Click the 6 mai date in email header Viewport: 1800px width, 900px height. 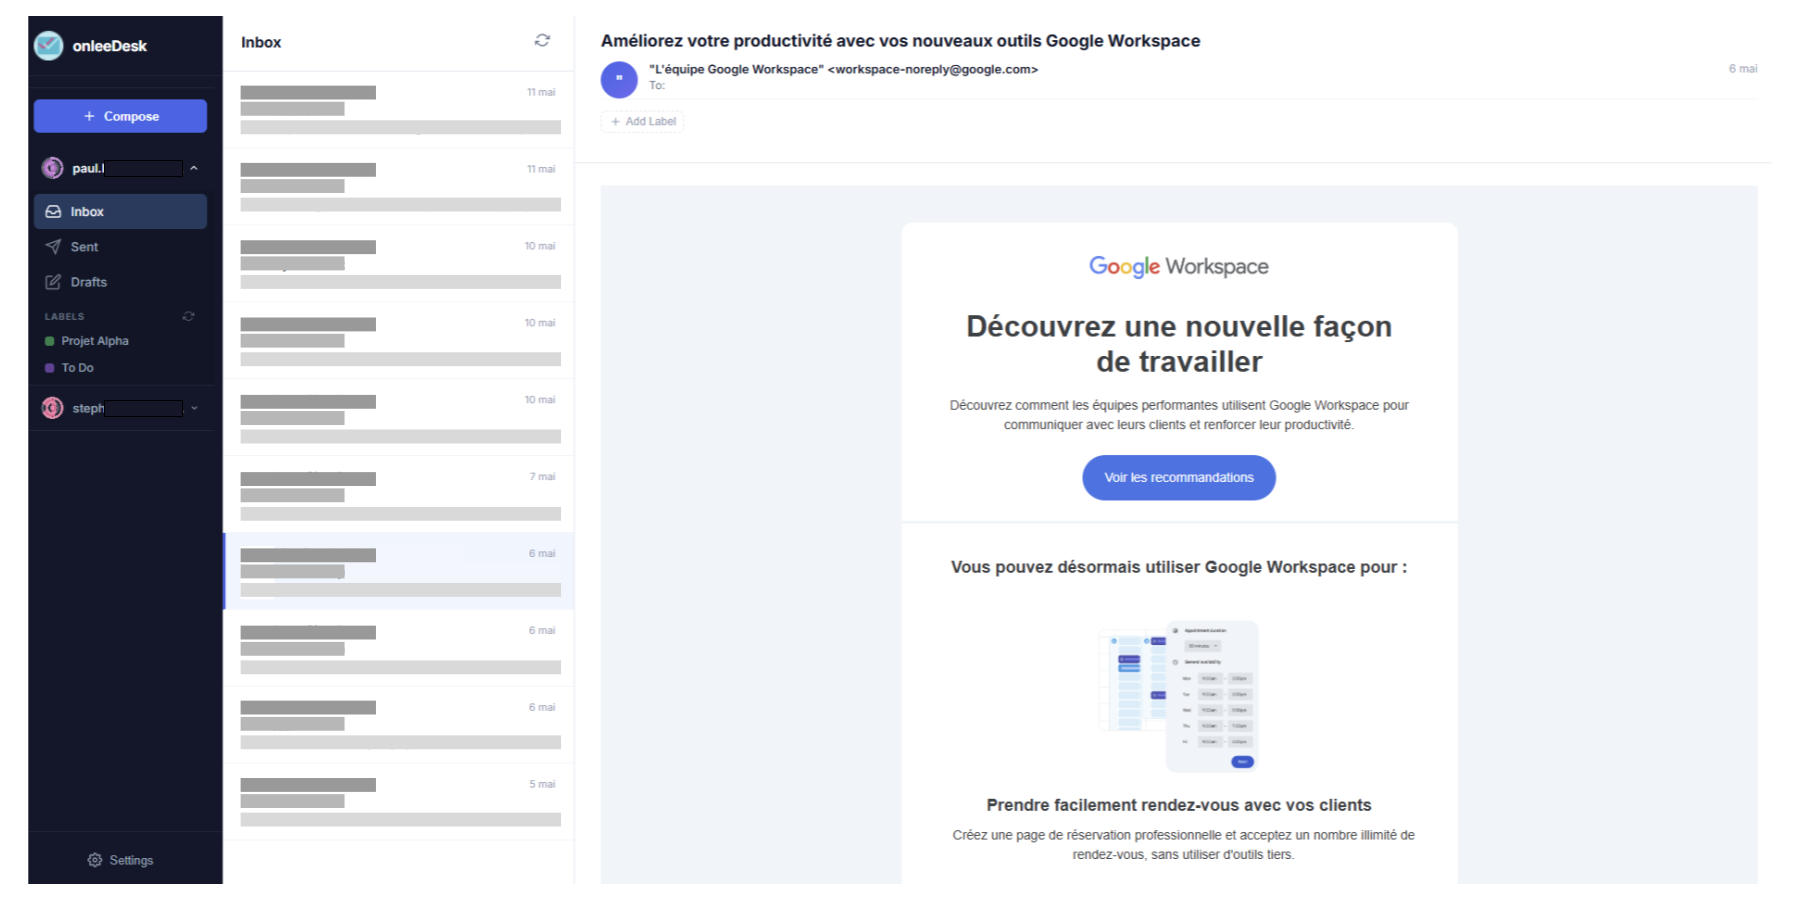tap(1742, 69)
